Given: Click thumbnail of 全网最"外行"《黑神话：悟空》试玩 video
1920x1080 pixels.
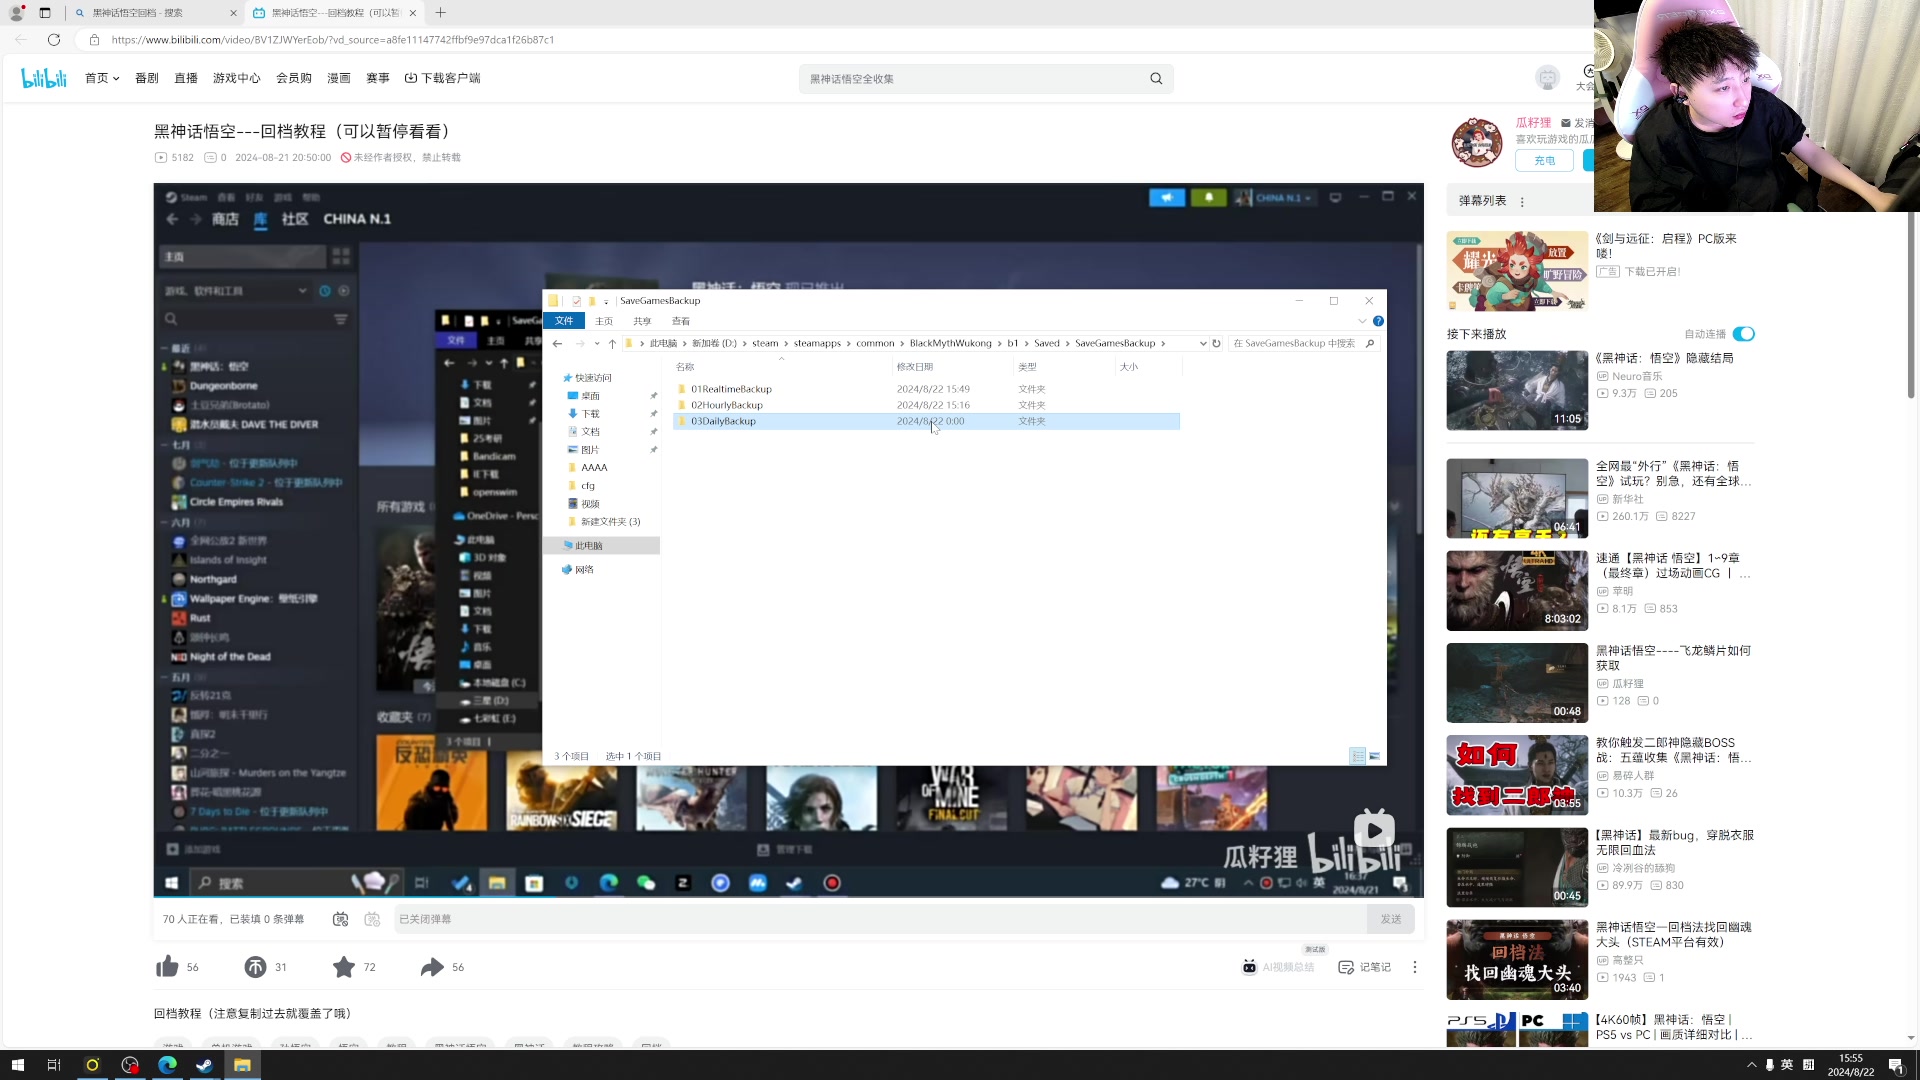Looking at the screenshot, I should (x=1517, y=498).
